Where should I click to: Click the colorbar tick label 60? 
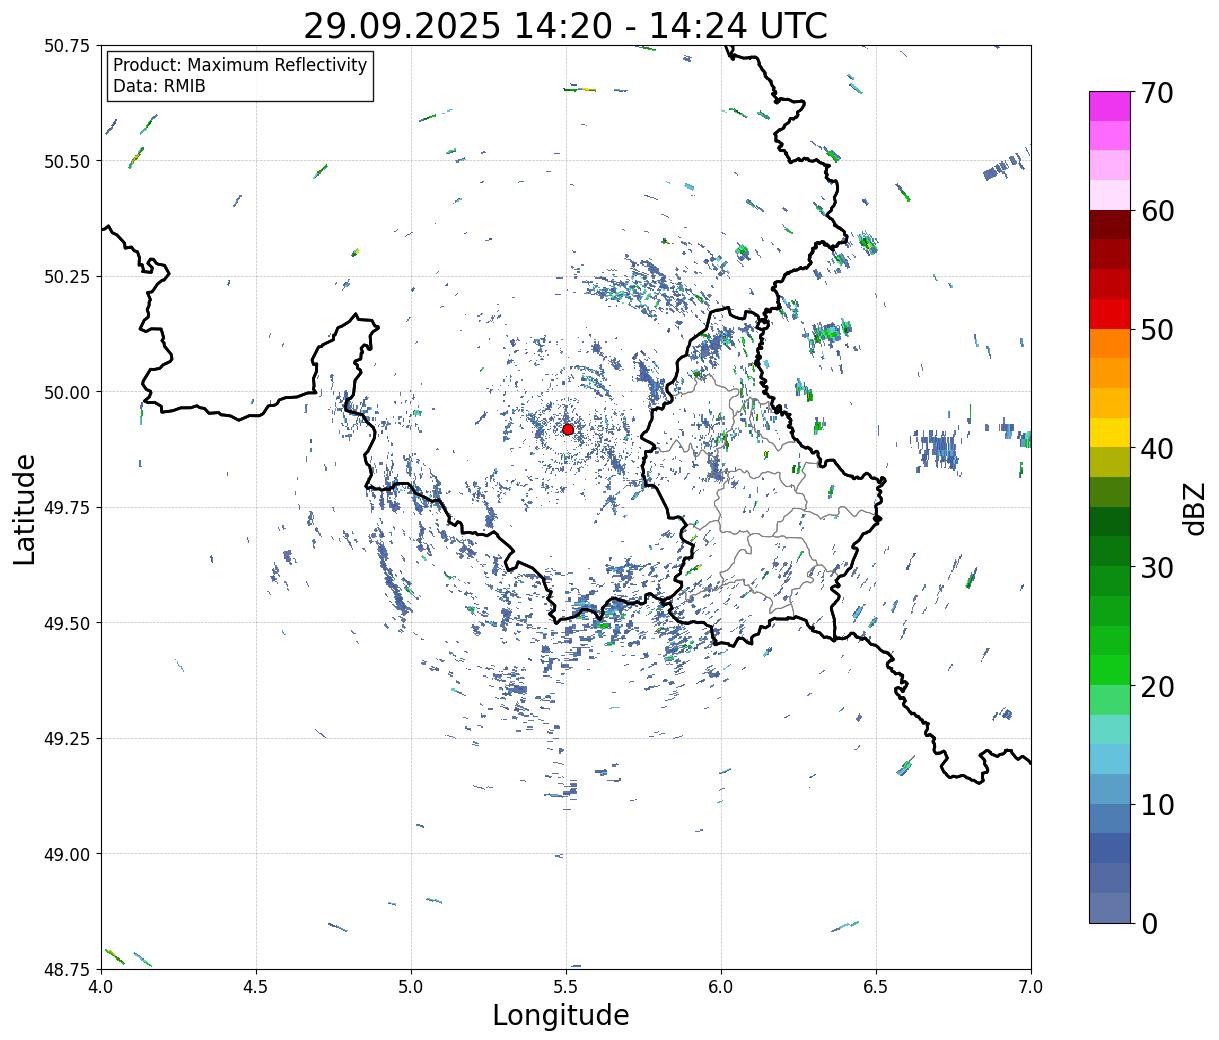pos(1158,211)
